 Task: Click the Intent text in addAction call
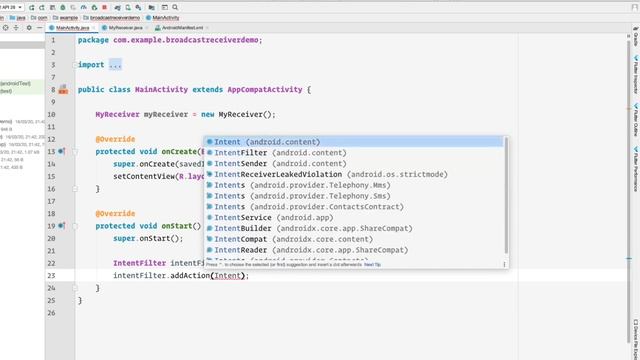click(227, 276)
